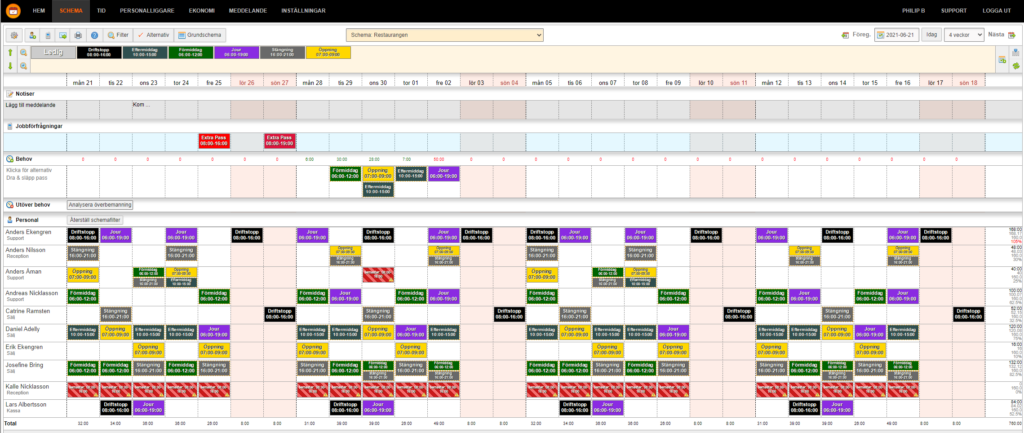The image size is (1024, 433).
Task: Click the 2021-06-21 date field
Action: coord(897,35)
